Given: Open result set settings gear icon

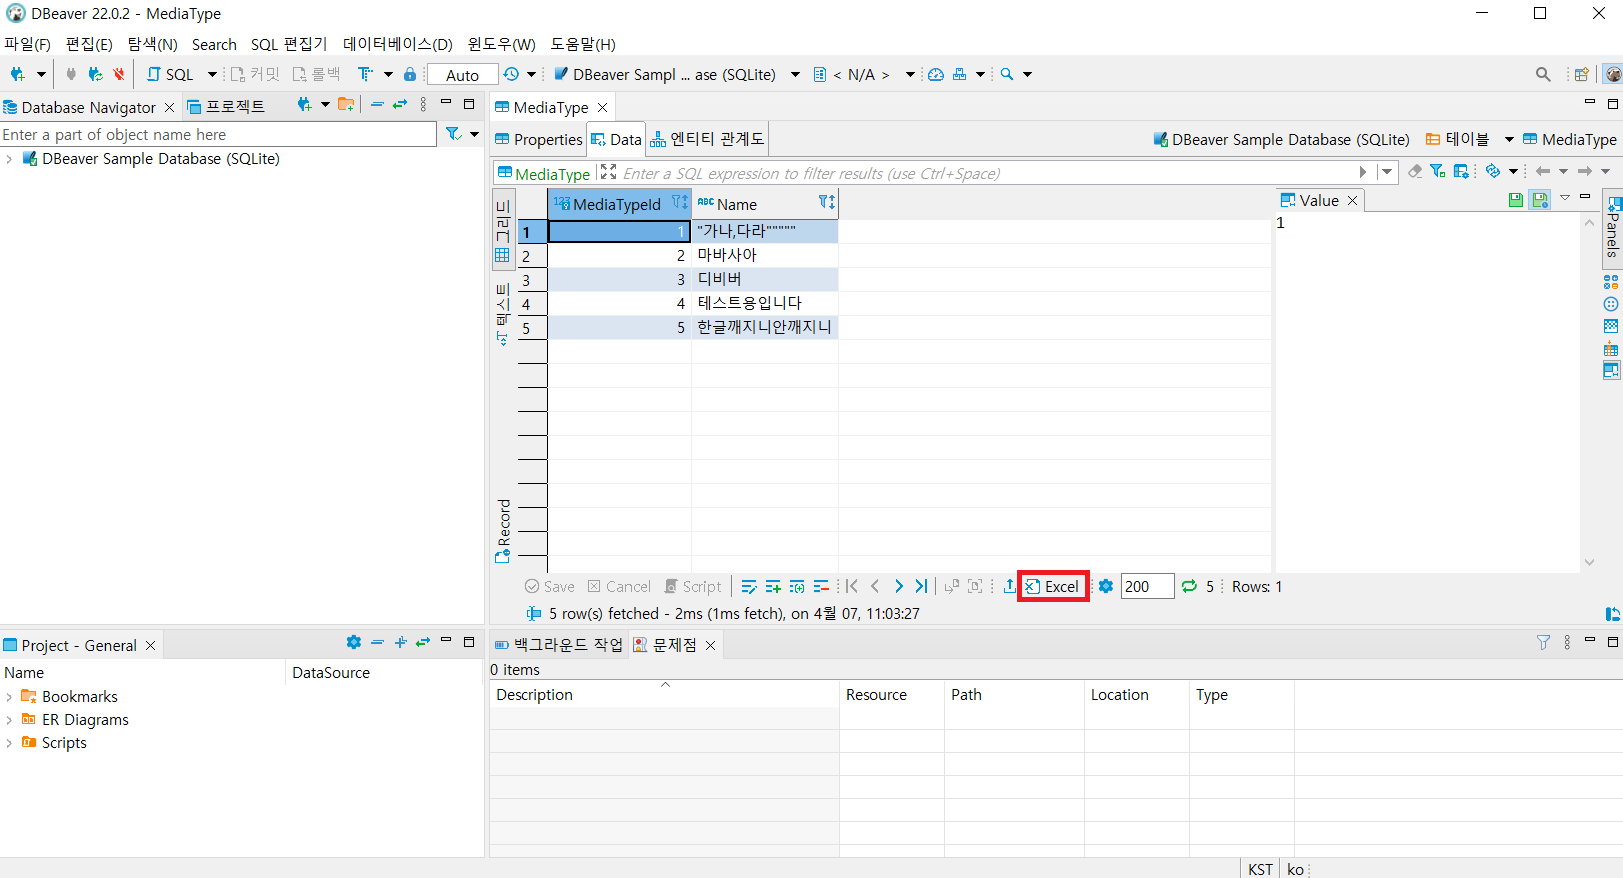Looking at the screenshot, I should (x=1106, y=587).
